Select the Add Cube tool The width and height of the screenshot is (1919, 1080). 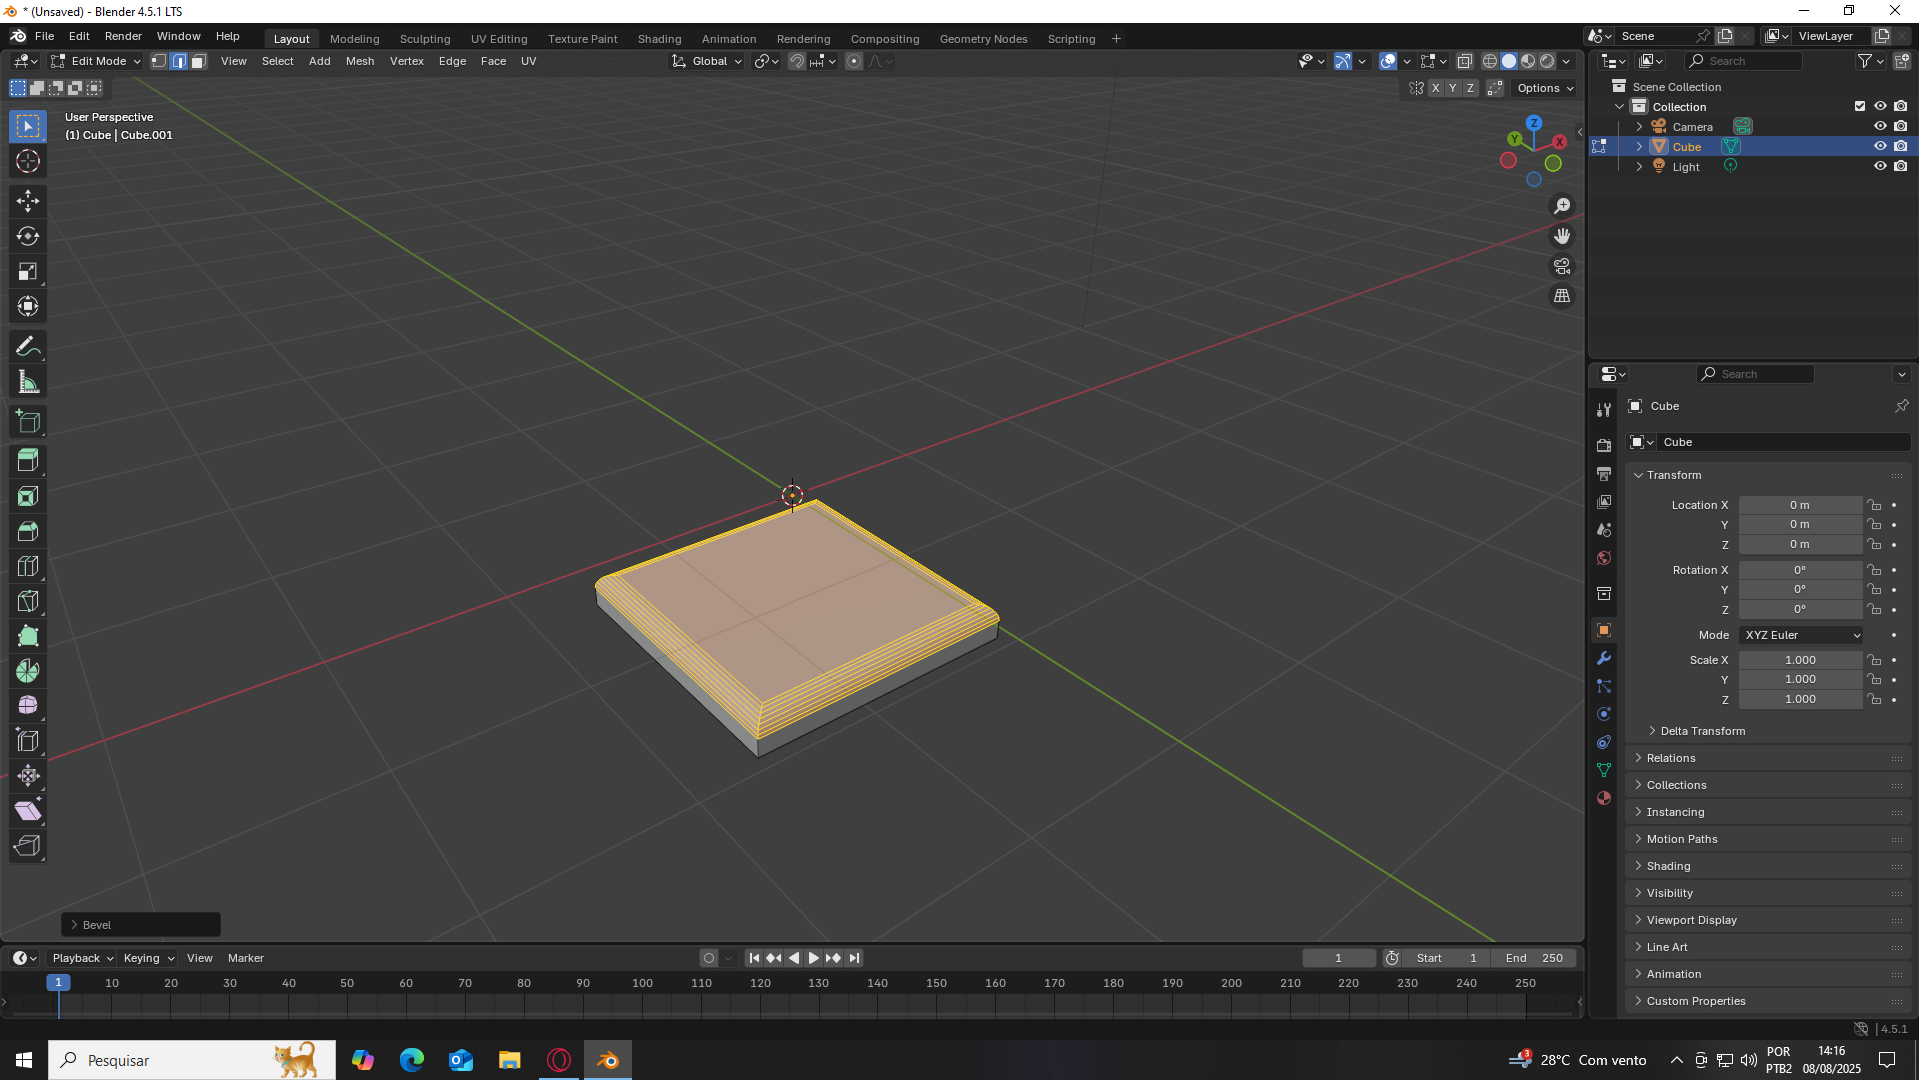pos(28,422)
